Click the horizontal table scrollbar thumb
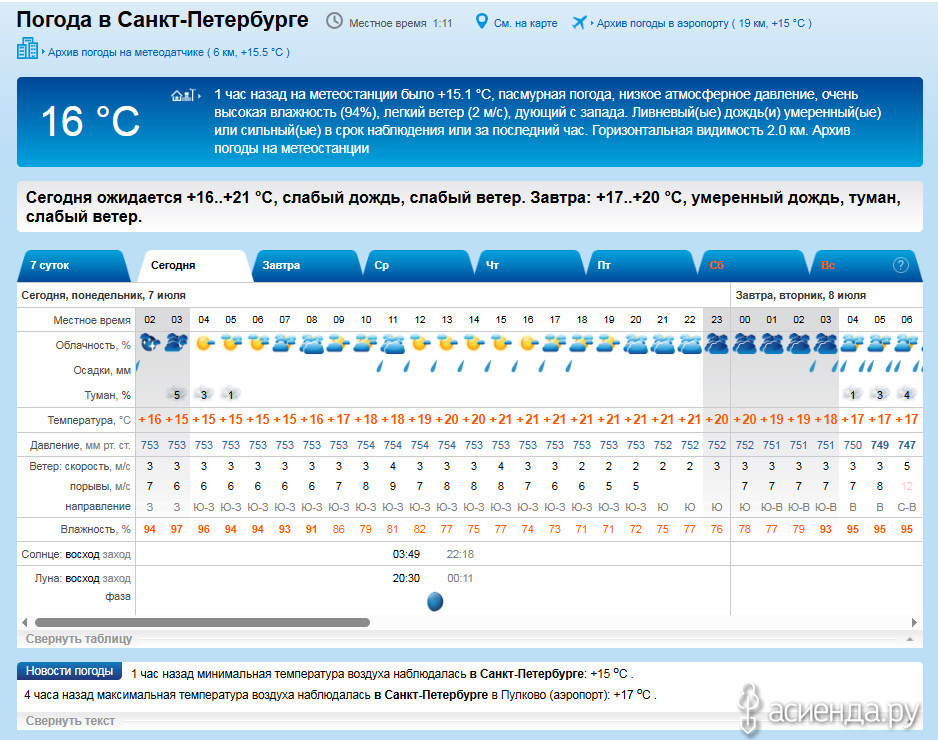This screenshot has height=740, width=938. click(202, 622)
